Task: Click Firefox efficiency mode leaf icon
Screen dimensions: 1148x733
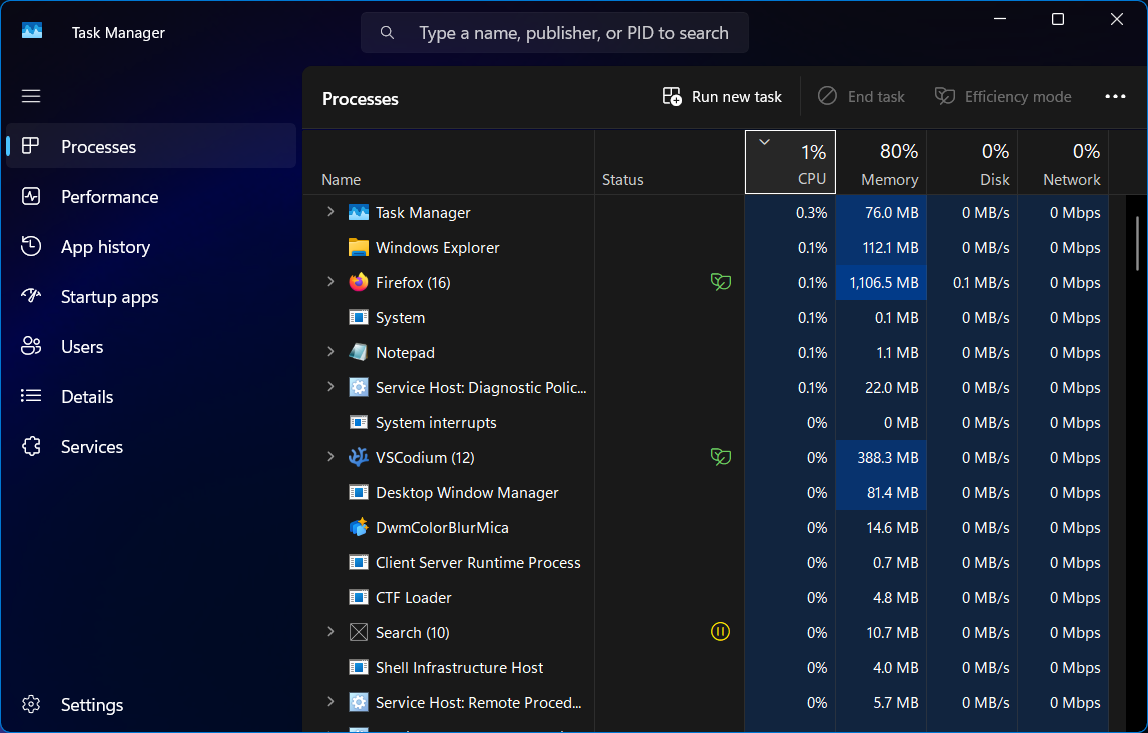Action: pos(720,282)
